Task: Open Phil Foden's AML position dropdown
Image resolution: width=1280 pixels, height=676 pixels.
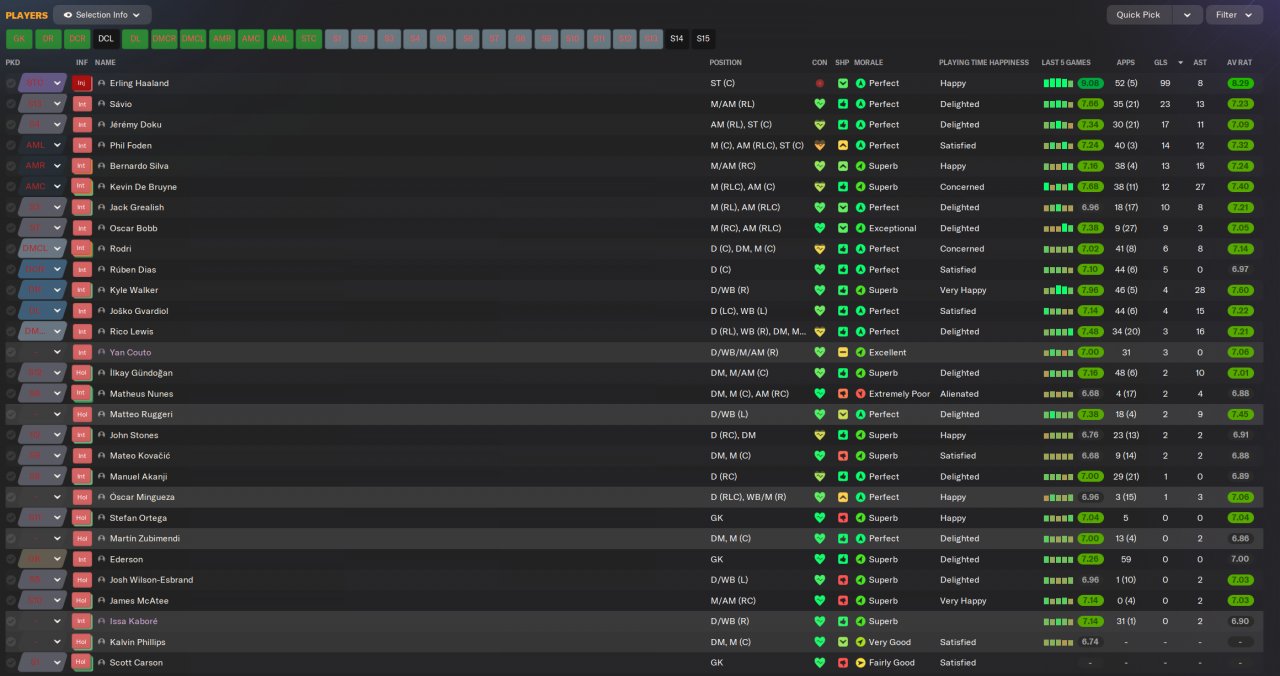Action: (x=43, y=146)
